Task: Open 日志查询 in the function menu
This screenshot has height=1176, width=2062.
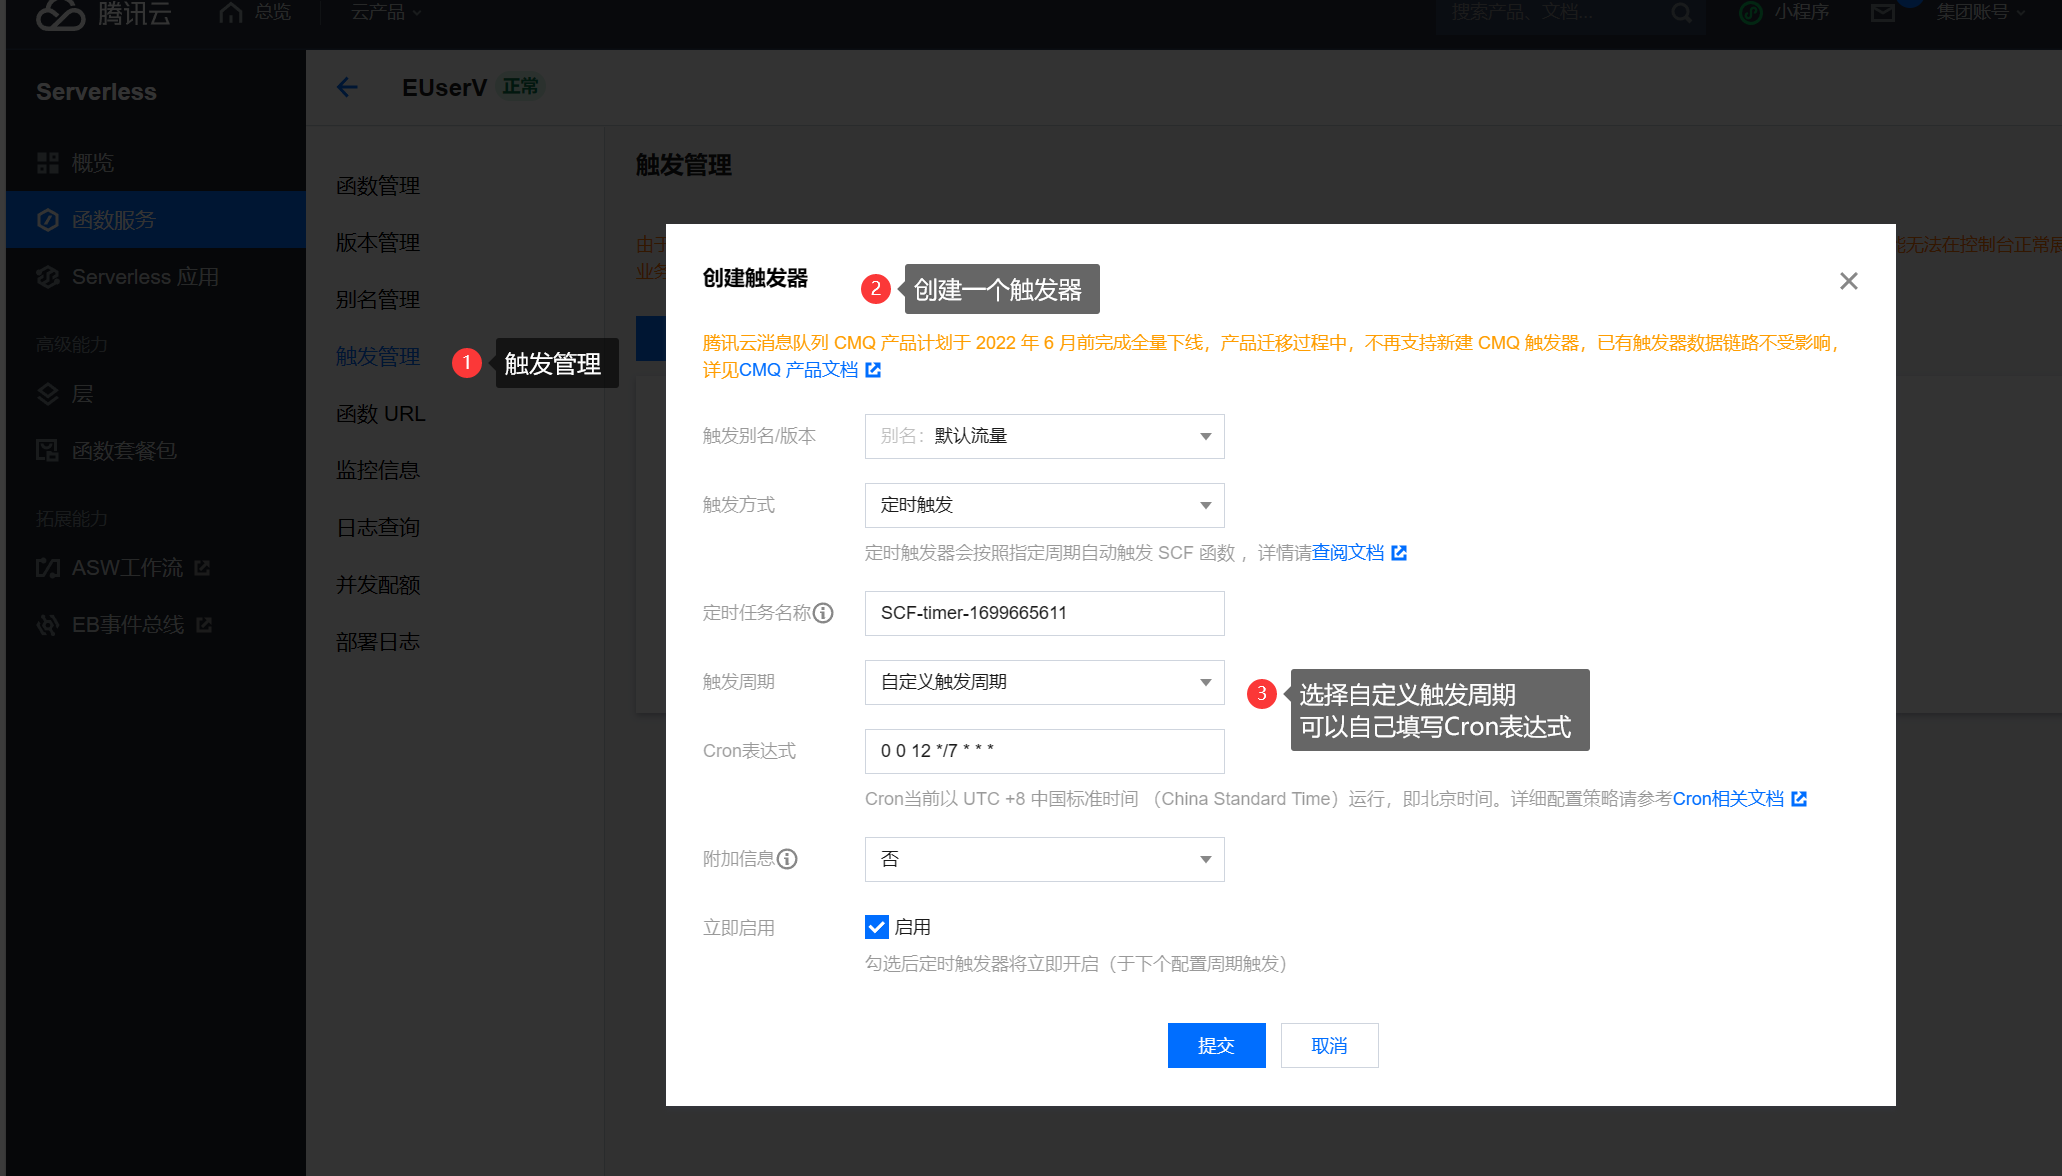Action: [378, 527]
